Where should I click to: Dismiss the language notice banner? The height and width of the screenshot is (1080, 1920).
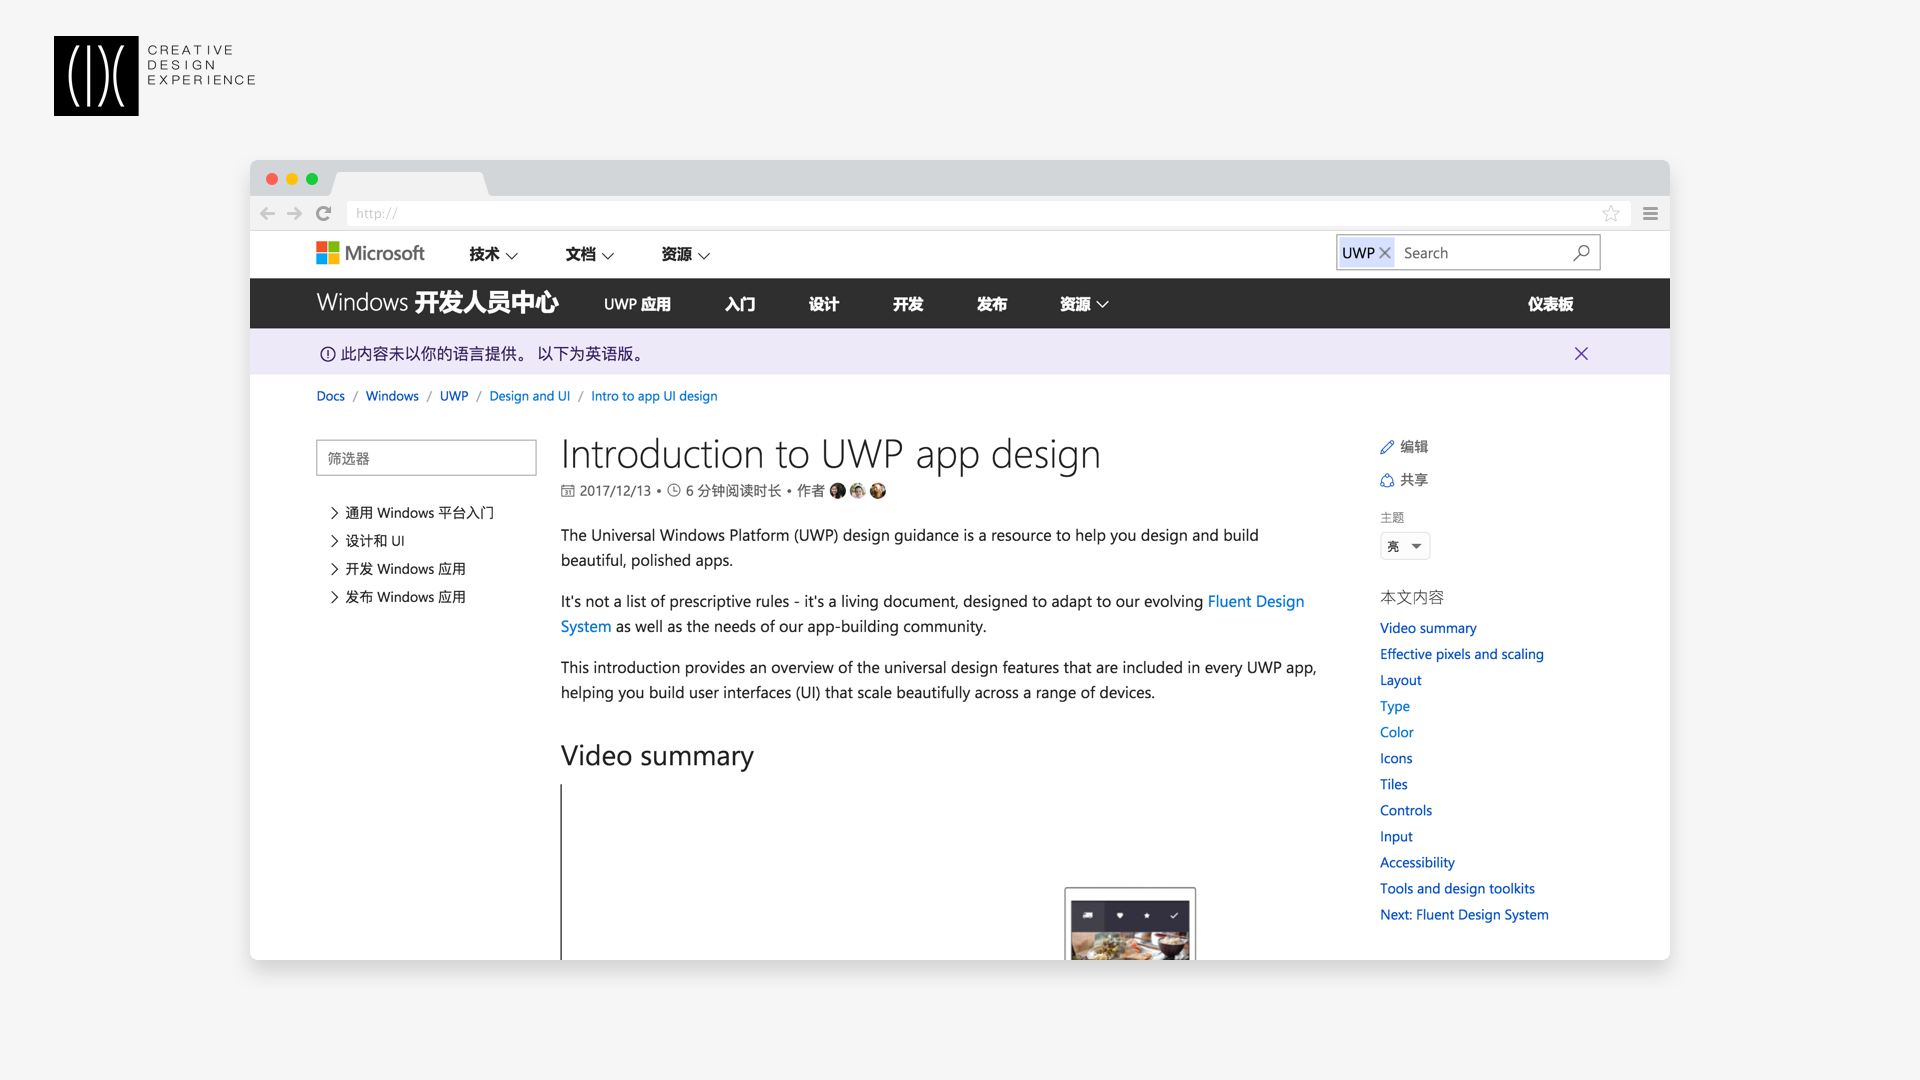click(x=1581, y=354)
